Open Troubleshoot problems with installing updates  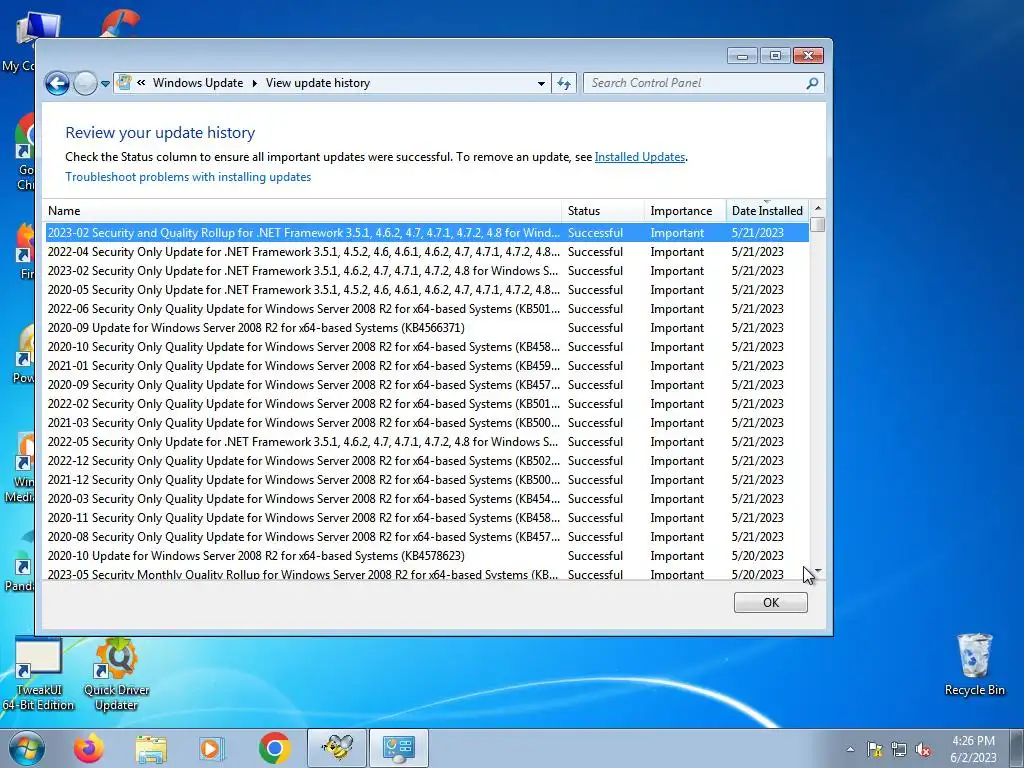click(188, 177)
